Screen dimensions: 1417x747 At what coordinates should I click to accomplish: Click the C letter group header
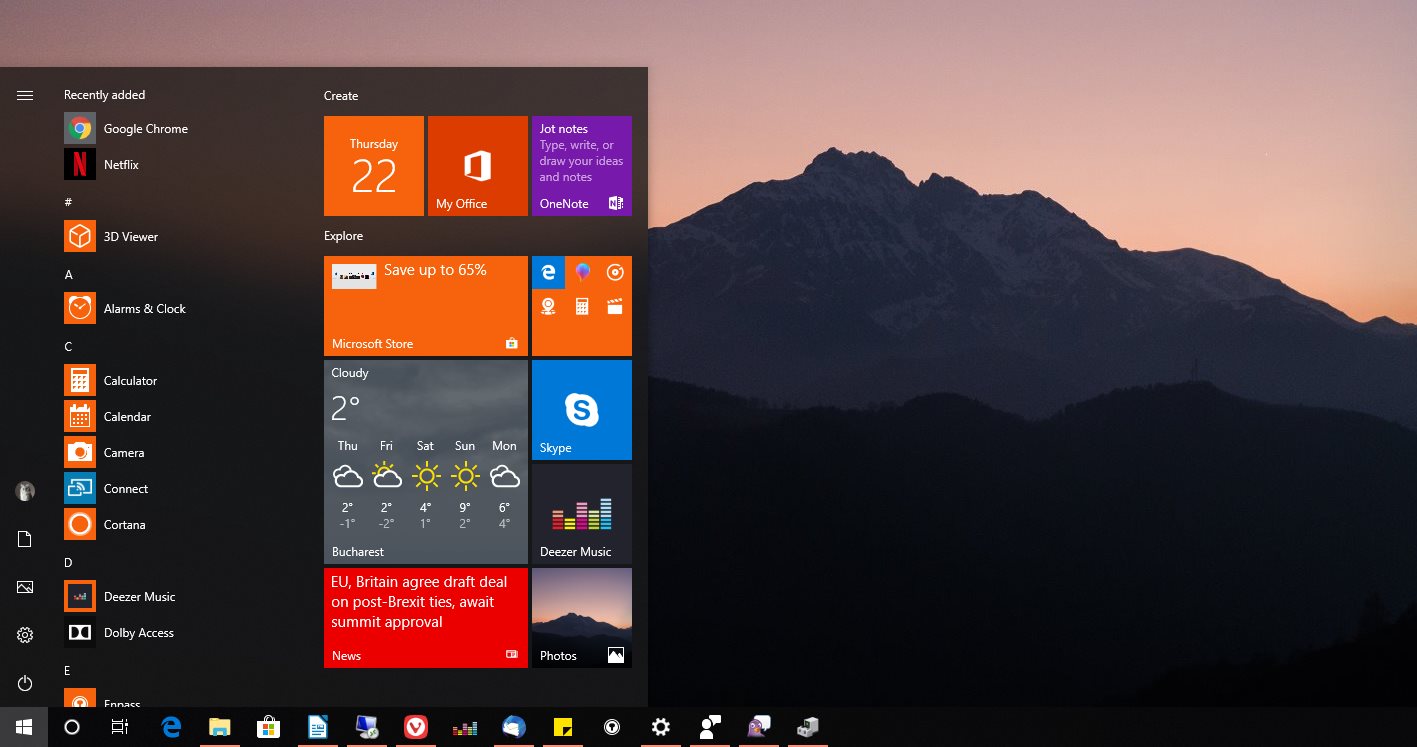(x=68, y=346)
